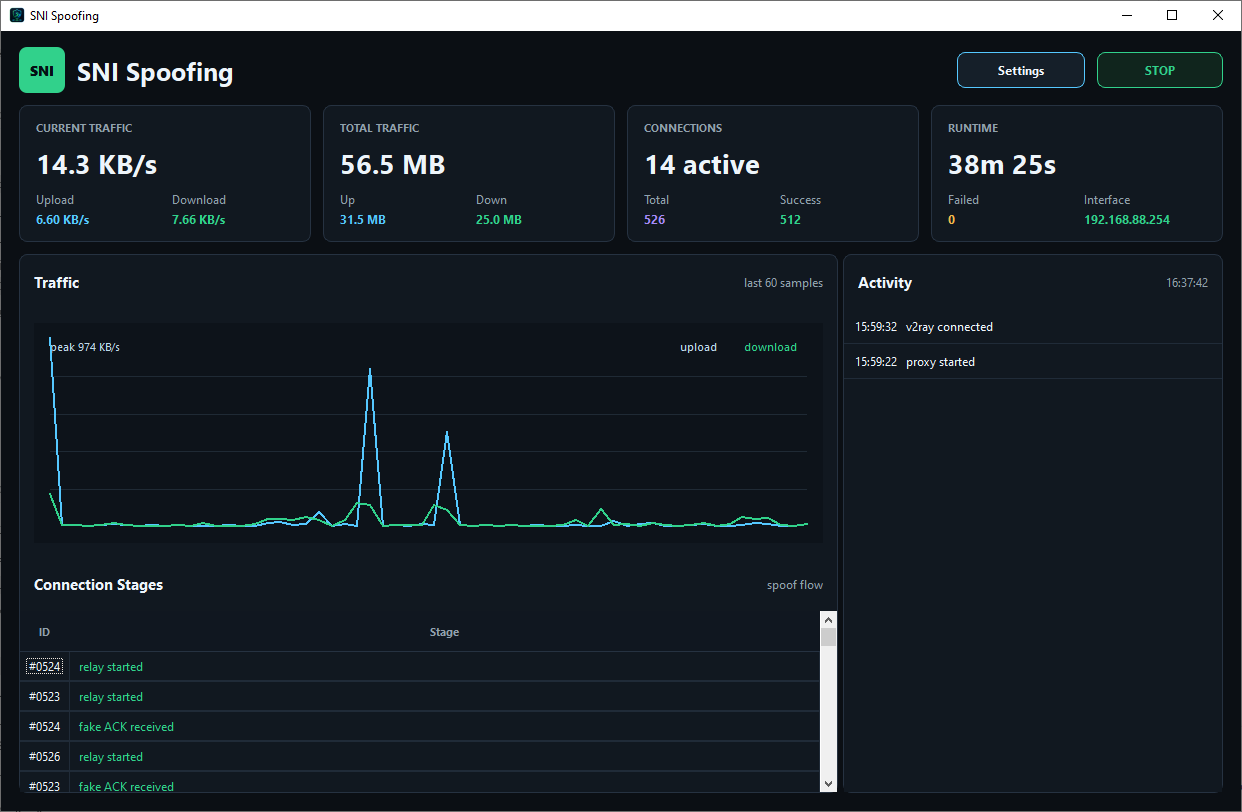Click the Stage column header
1242x812 pixels.
click(x=444, y=632)
